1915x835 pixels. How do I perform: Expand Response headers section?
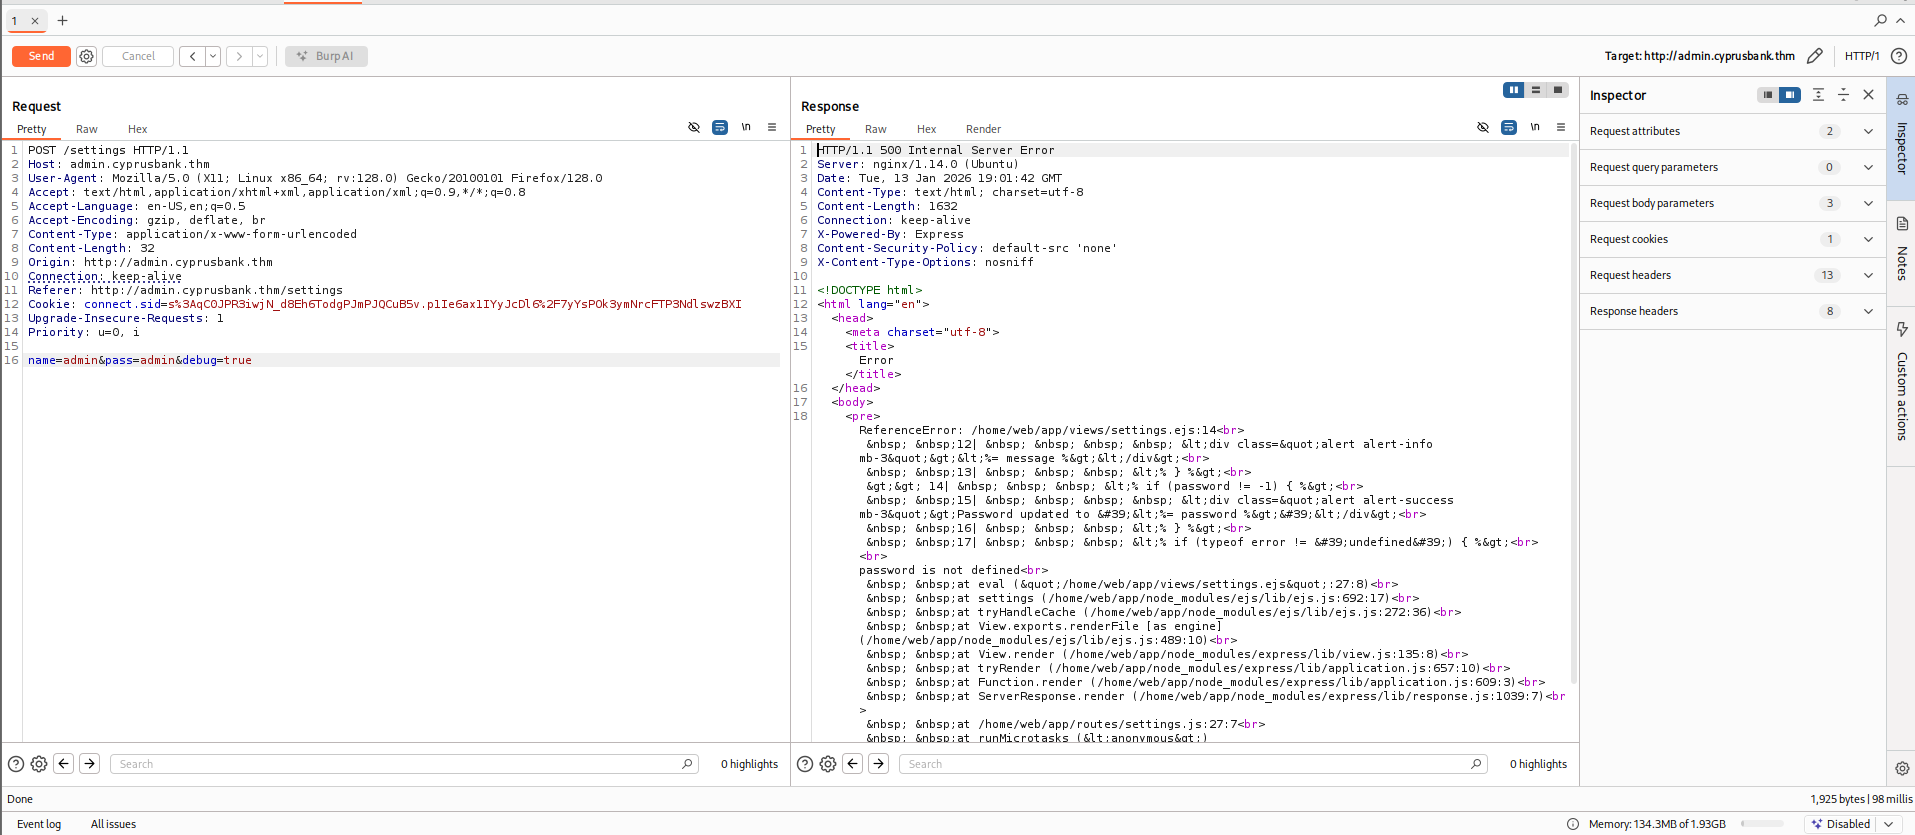point(1867,311)
